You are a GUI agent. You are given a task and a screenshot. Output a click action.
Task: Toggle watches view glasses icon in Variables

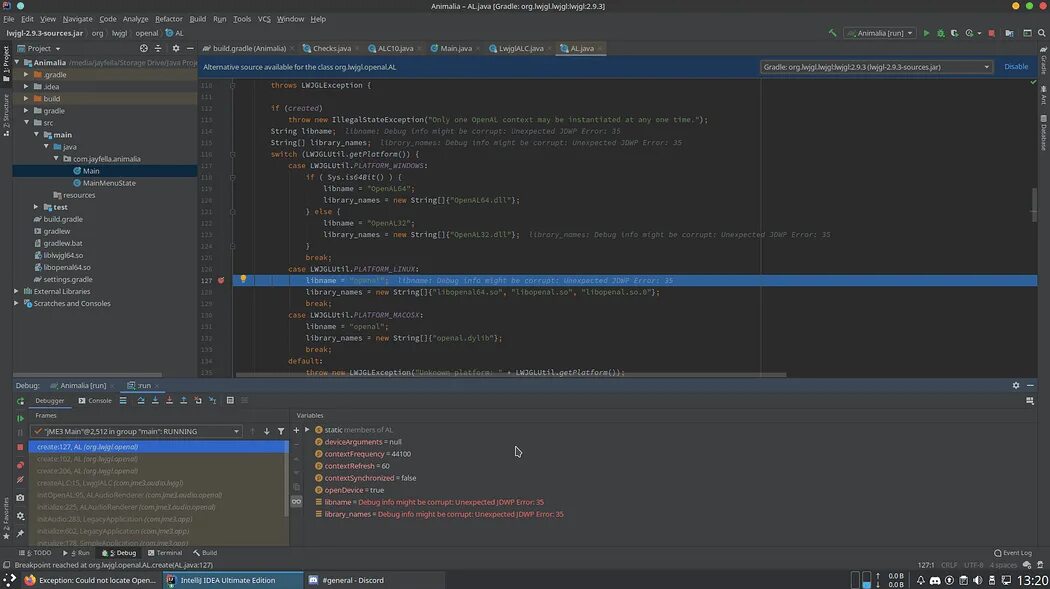[x=297, y=501]
